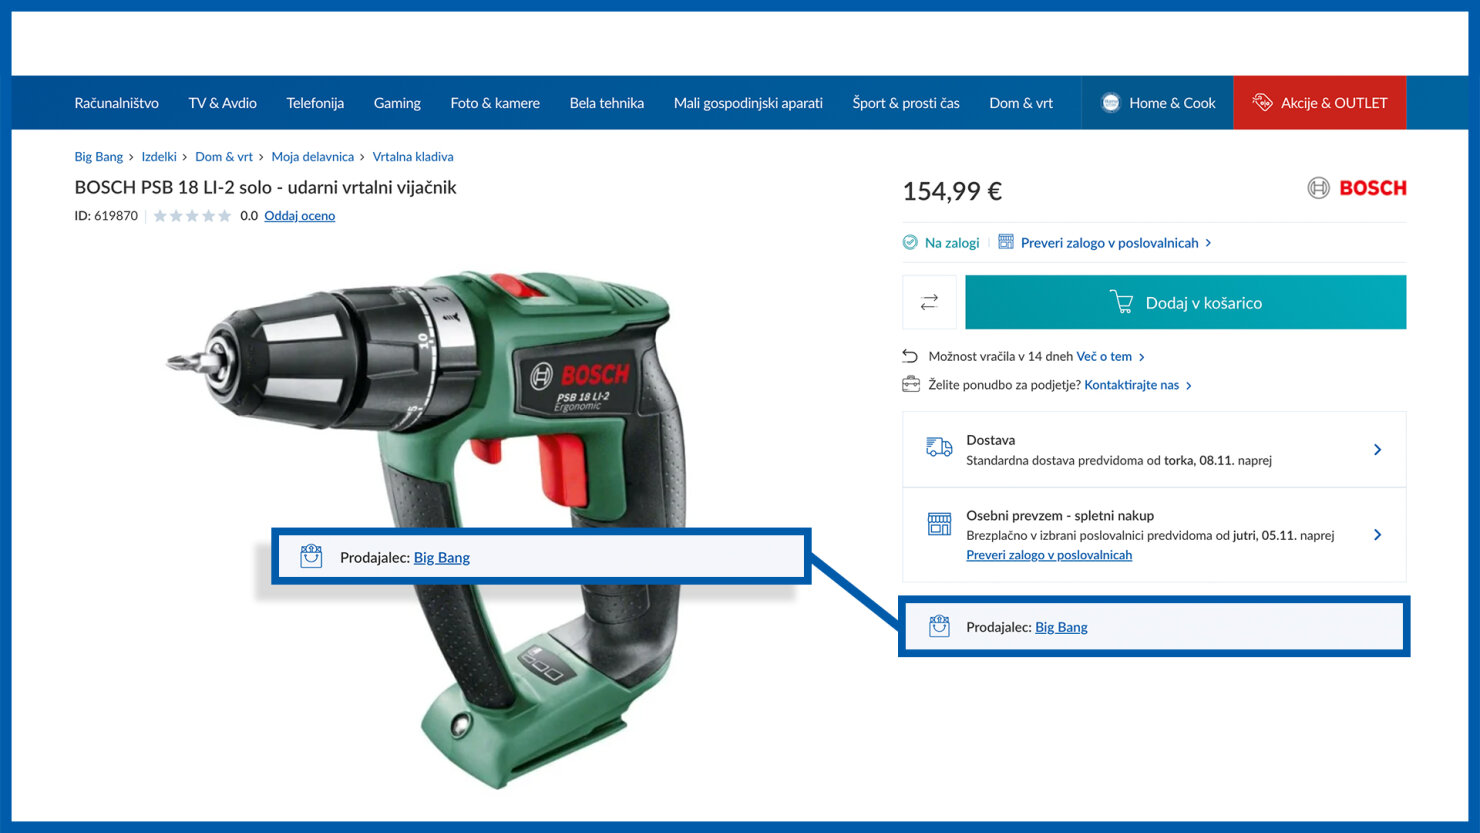The image size is (1480, 833).
Task: Click the Bosch brand logo
Action: pyautogui.click(x=1356, y=188)
